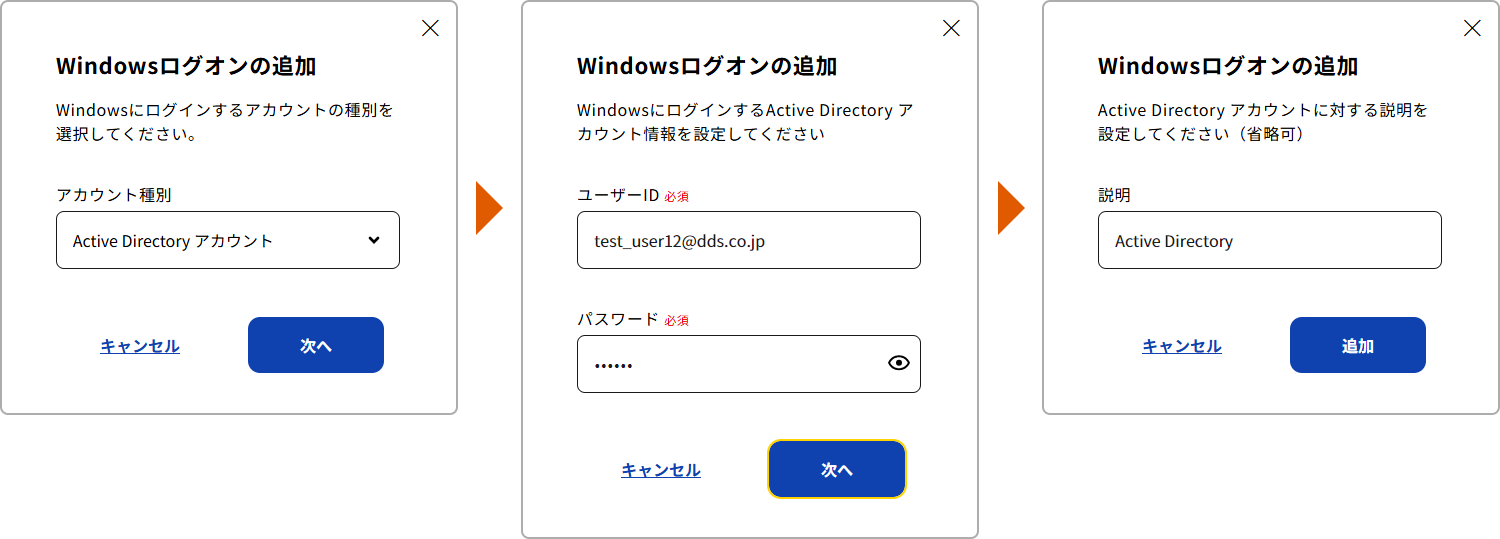Open the Active Directory アカウント combo box
Screen dimensions: 1500x539
point(228,240)
